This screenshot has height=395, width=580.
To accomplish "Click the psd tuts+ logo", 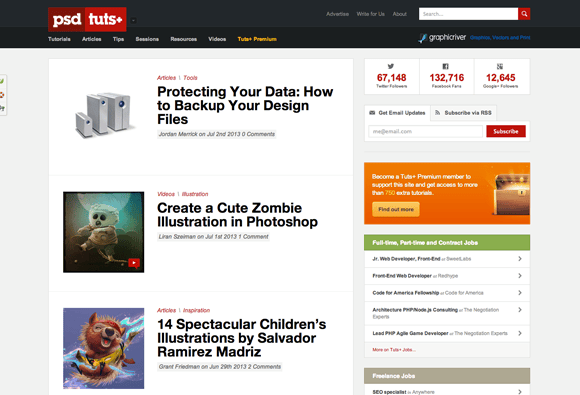I will point(87,19).
